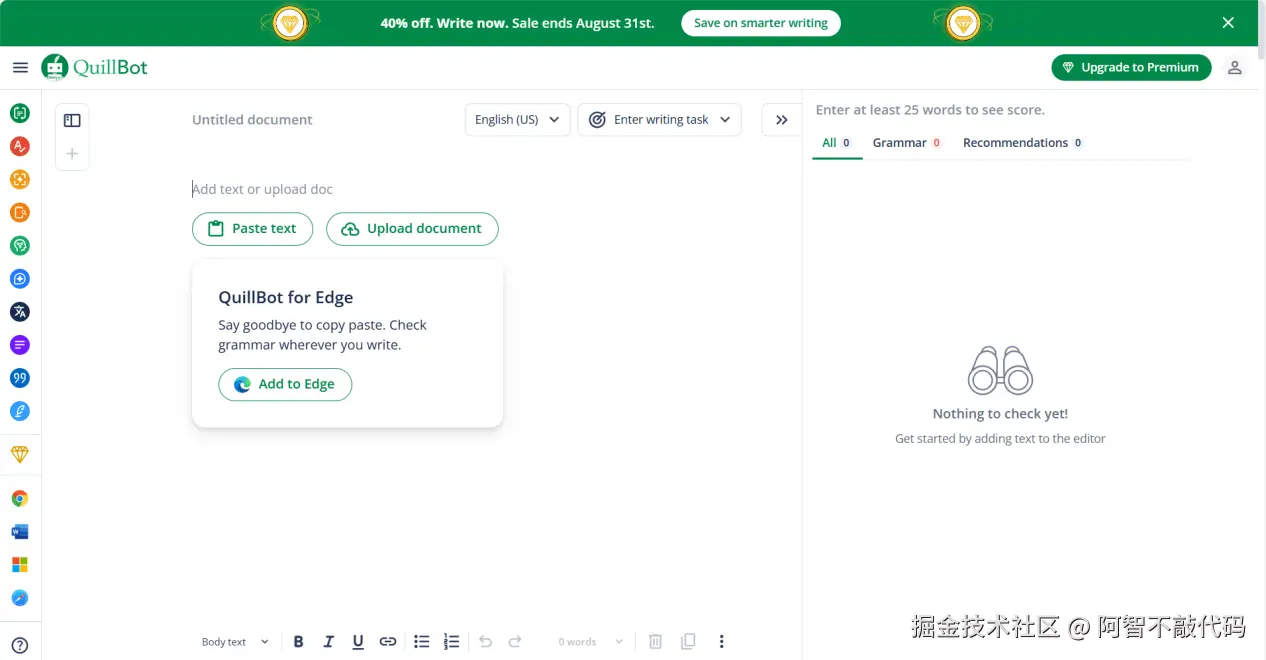Click the Premium diamond sidebar icon

20,454
